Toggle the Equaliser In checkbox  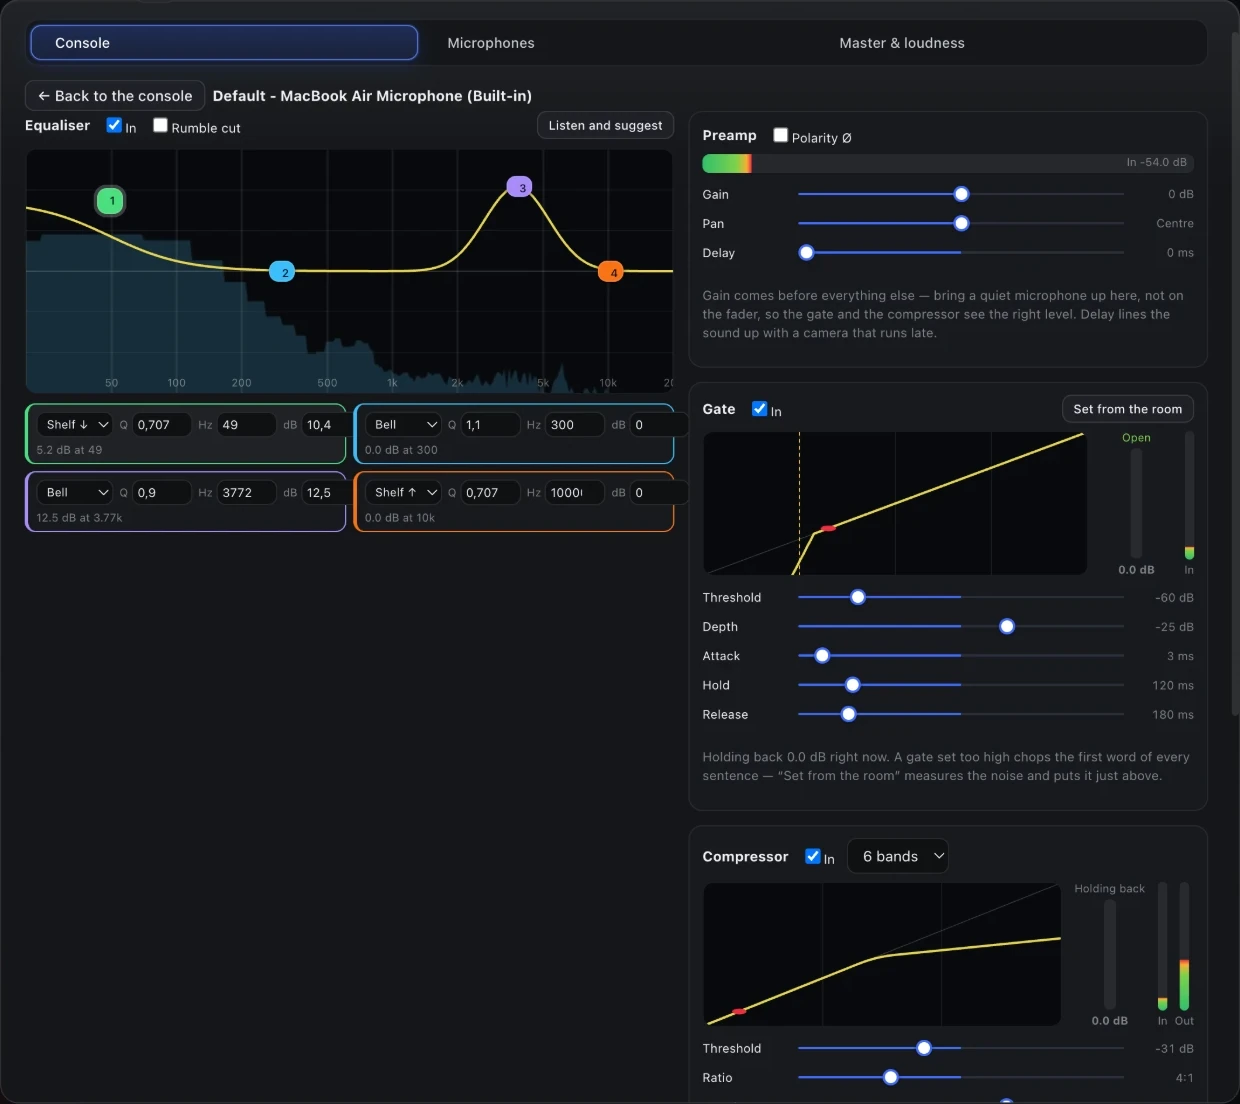(114, 126)
